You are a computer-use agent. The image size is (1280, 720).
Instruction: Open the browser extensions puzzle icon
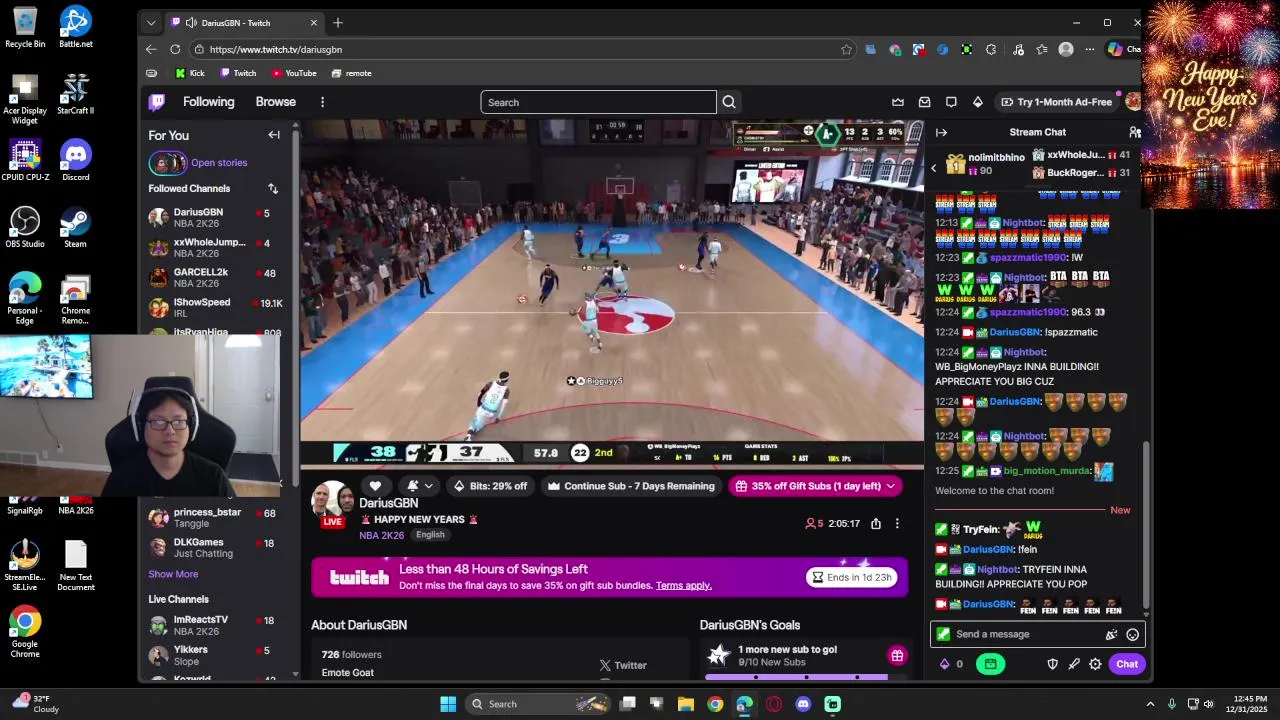pyautogui.click(x=991, y=49)
